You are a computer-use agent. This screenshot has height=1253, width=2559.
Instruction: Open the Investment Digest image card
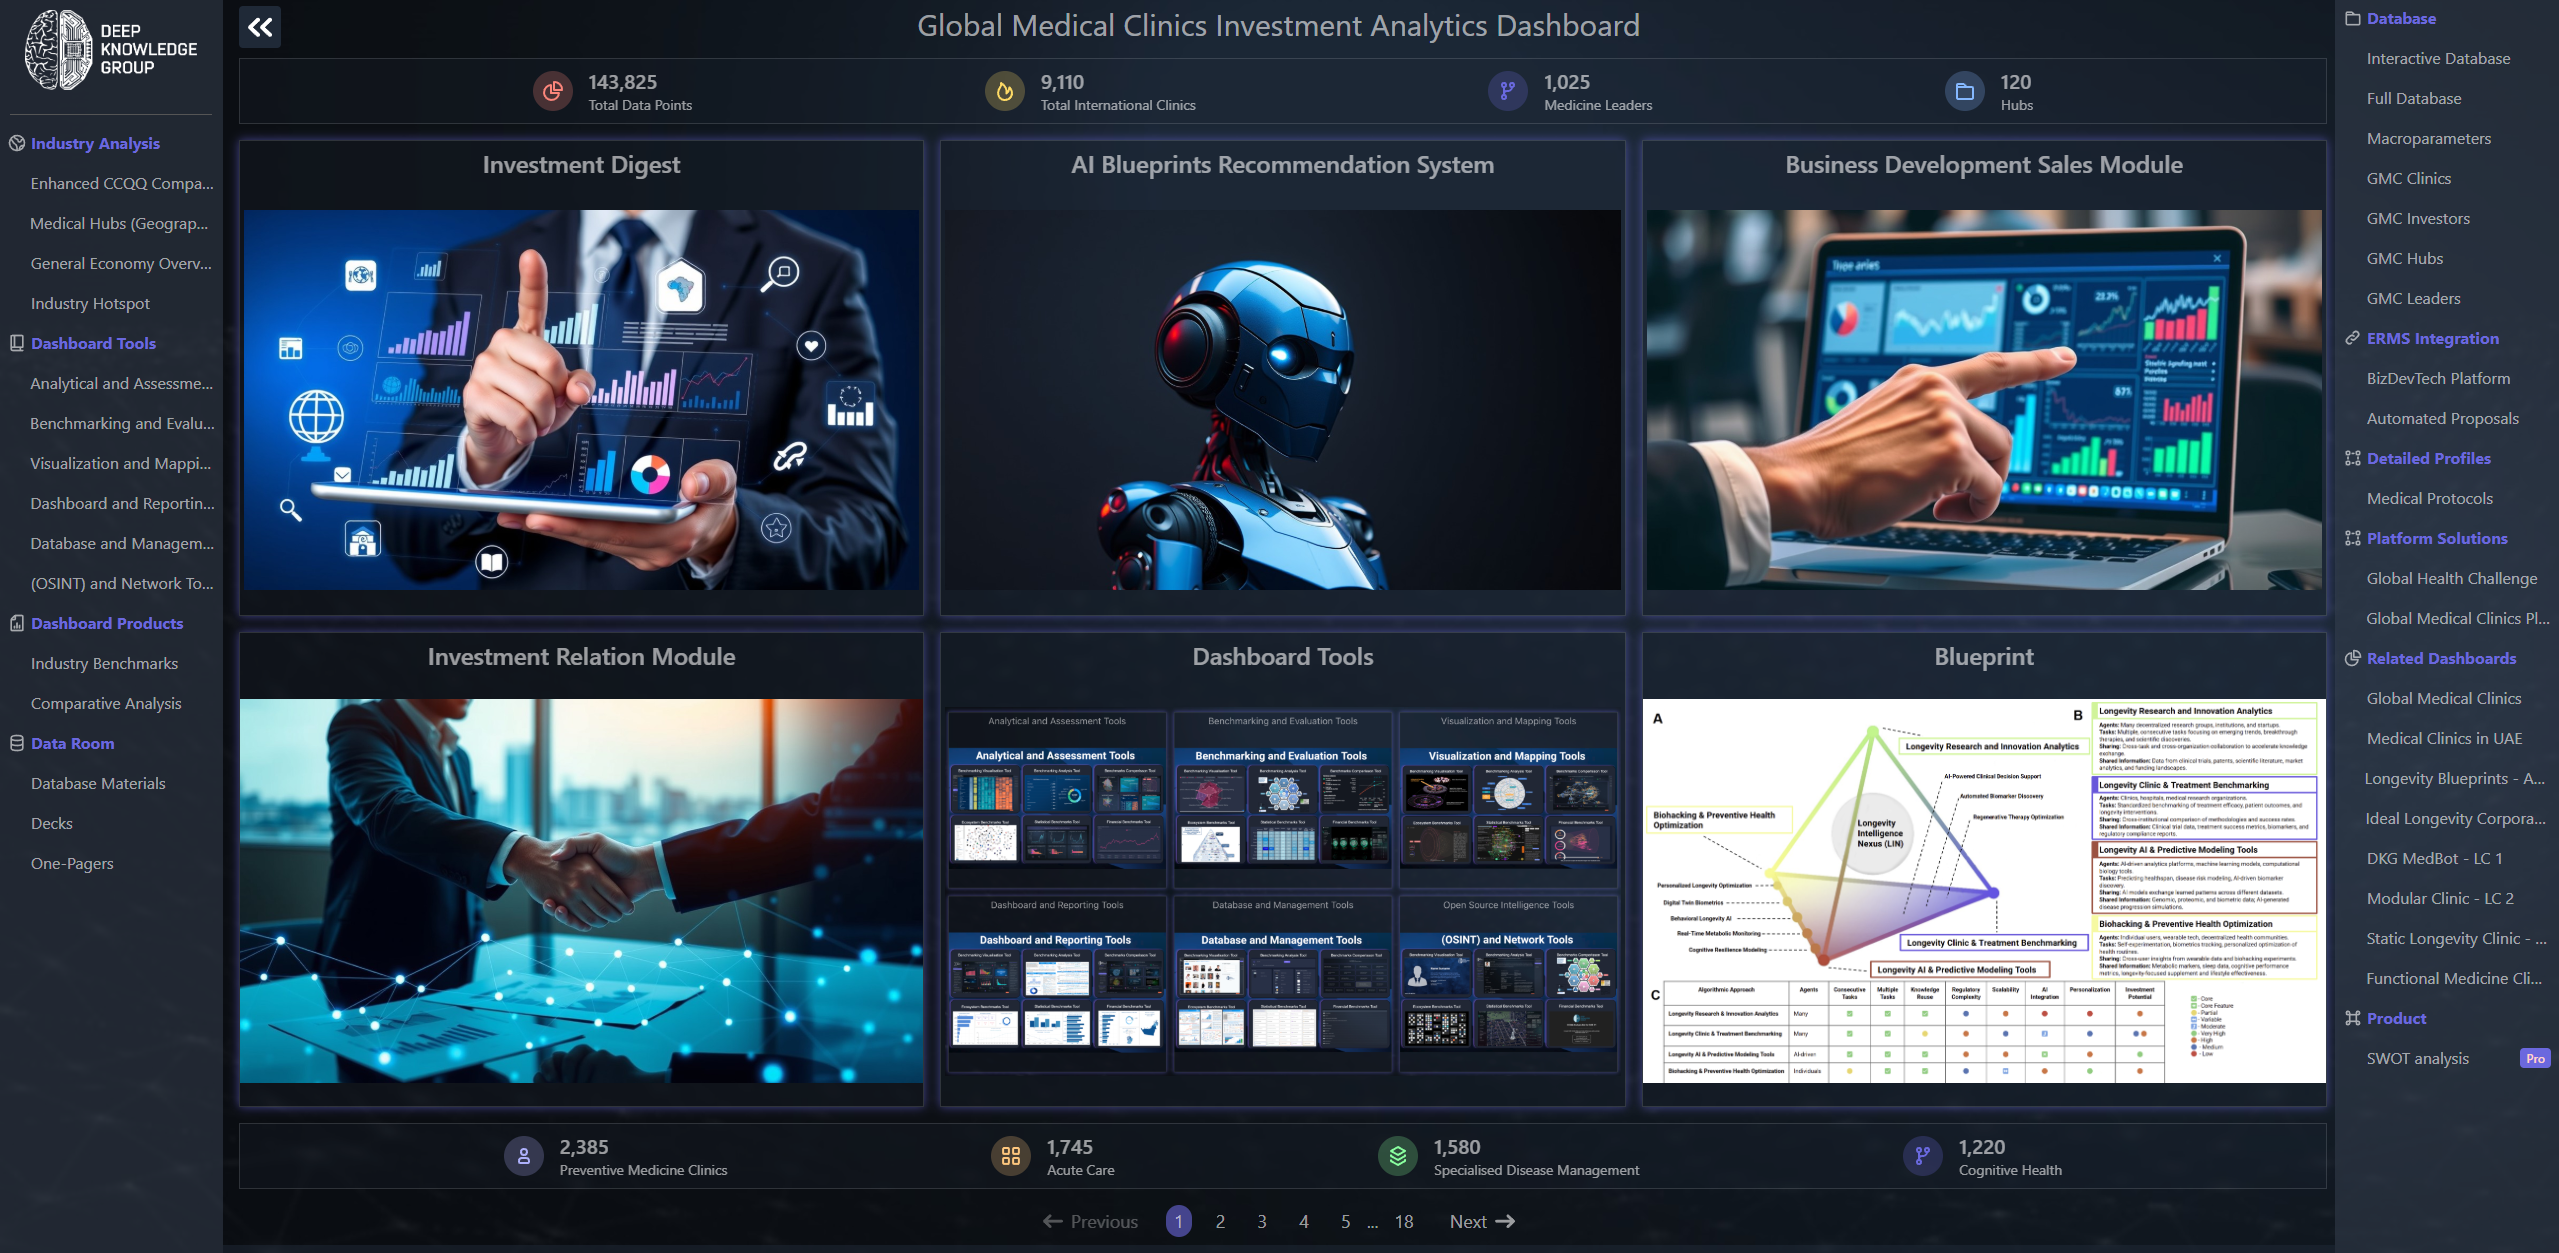[581, 399]
